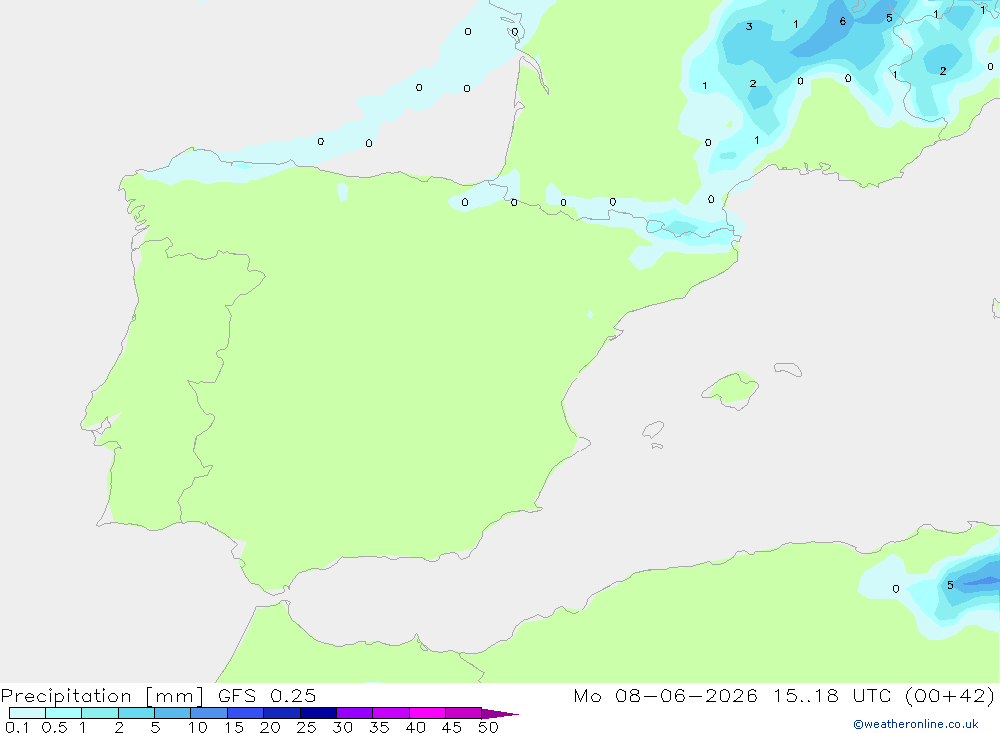Pick the 10–15 mm legend swatch
This screenshot has width=1000, height=733.
(209, 713)
